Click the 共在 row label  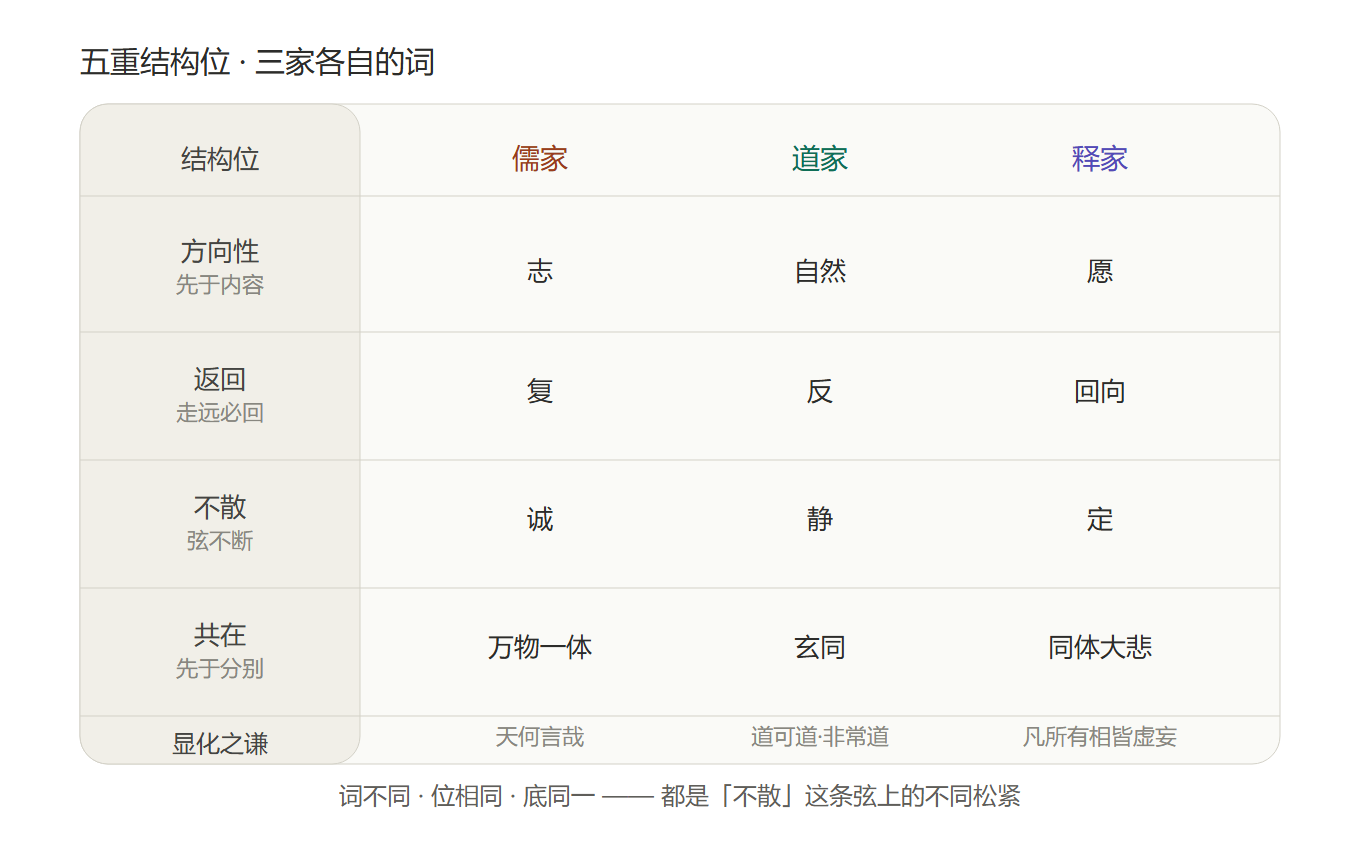click(x=220, y=635)
